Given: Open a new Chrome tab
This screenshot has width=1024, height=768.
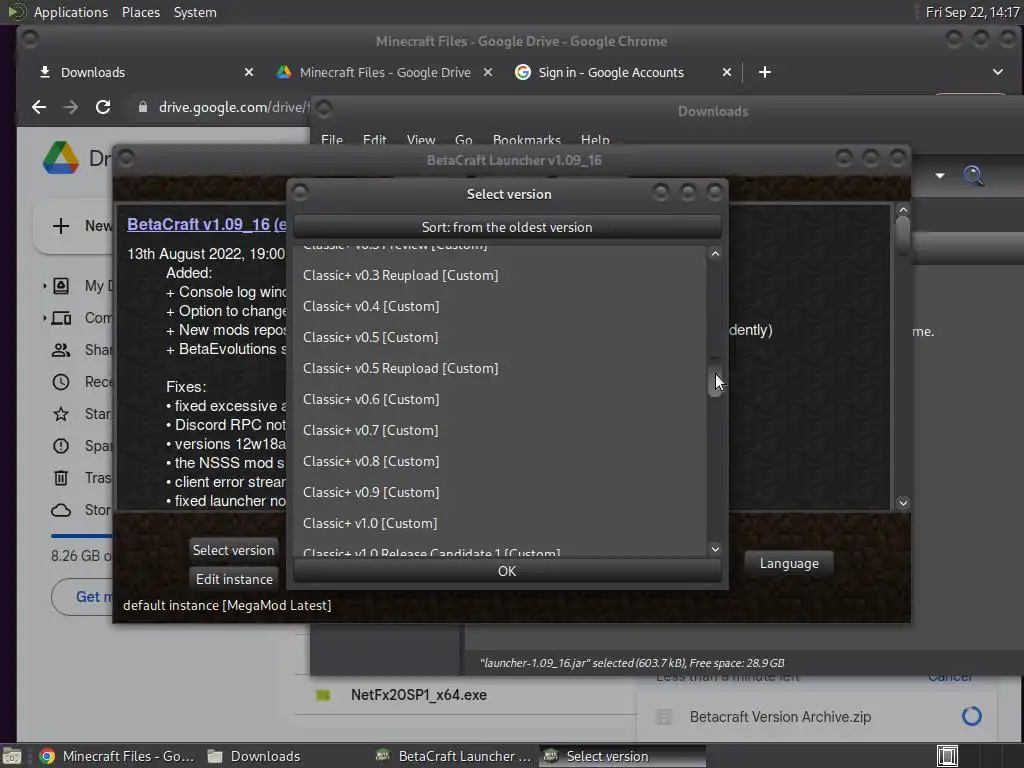Looking at the screenshot, I should pyautogui.click(x=765, y=72).
